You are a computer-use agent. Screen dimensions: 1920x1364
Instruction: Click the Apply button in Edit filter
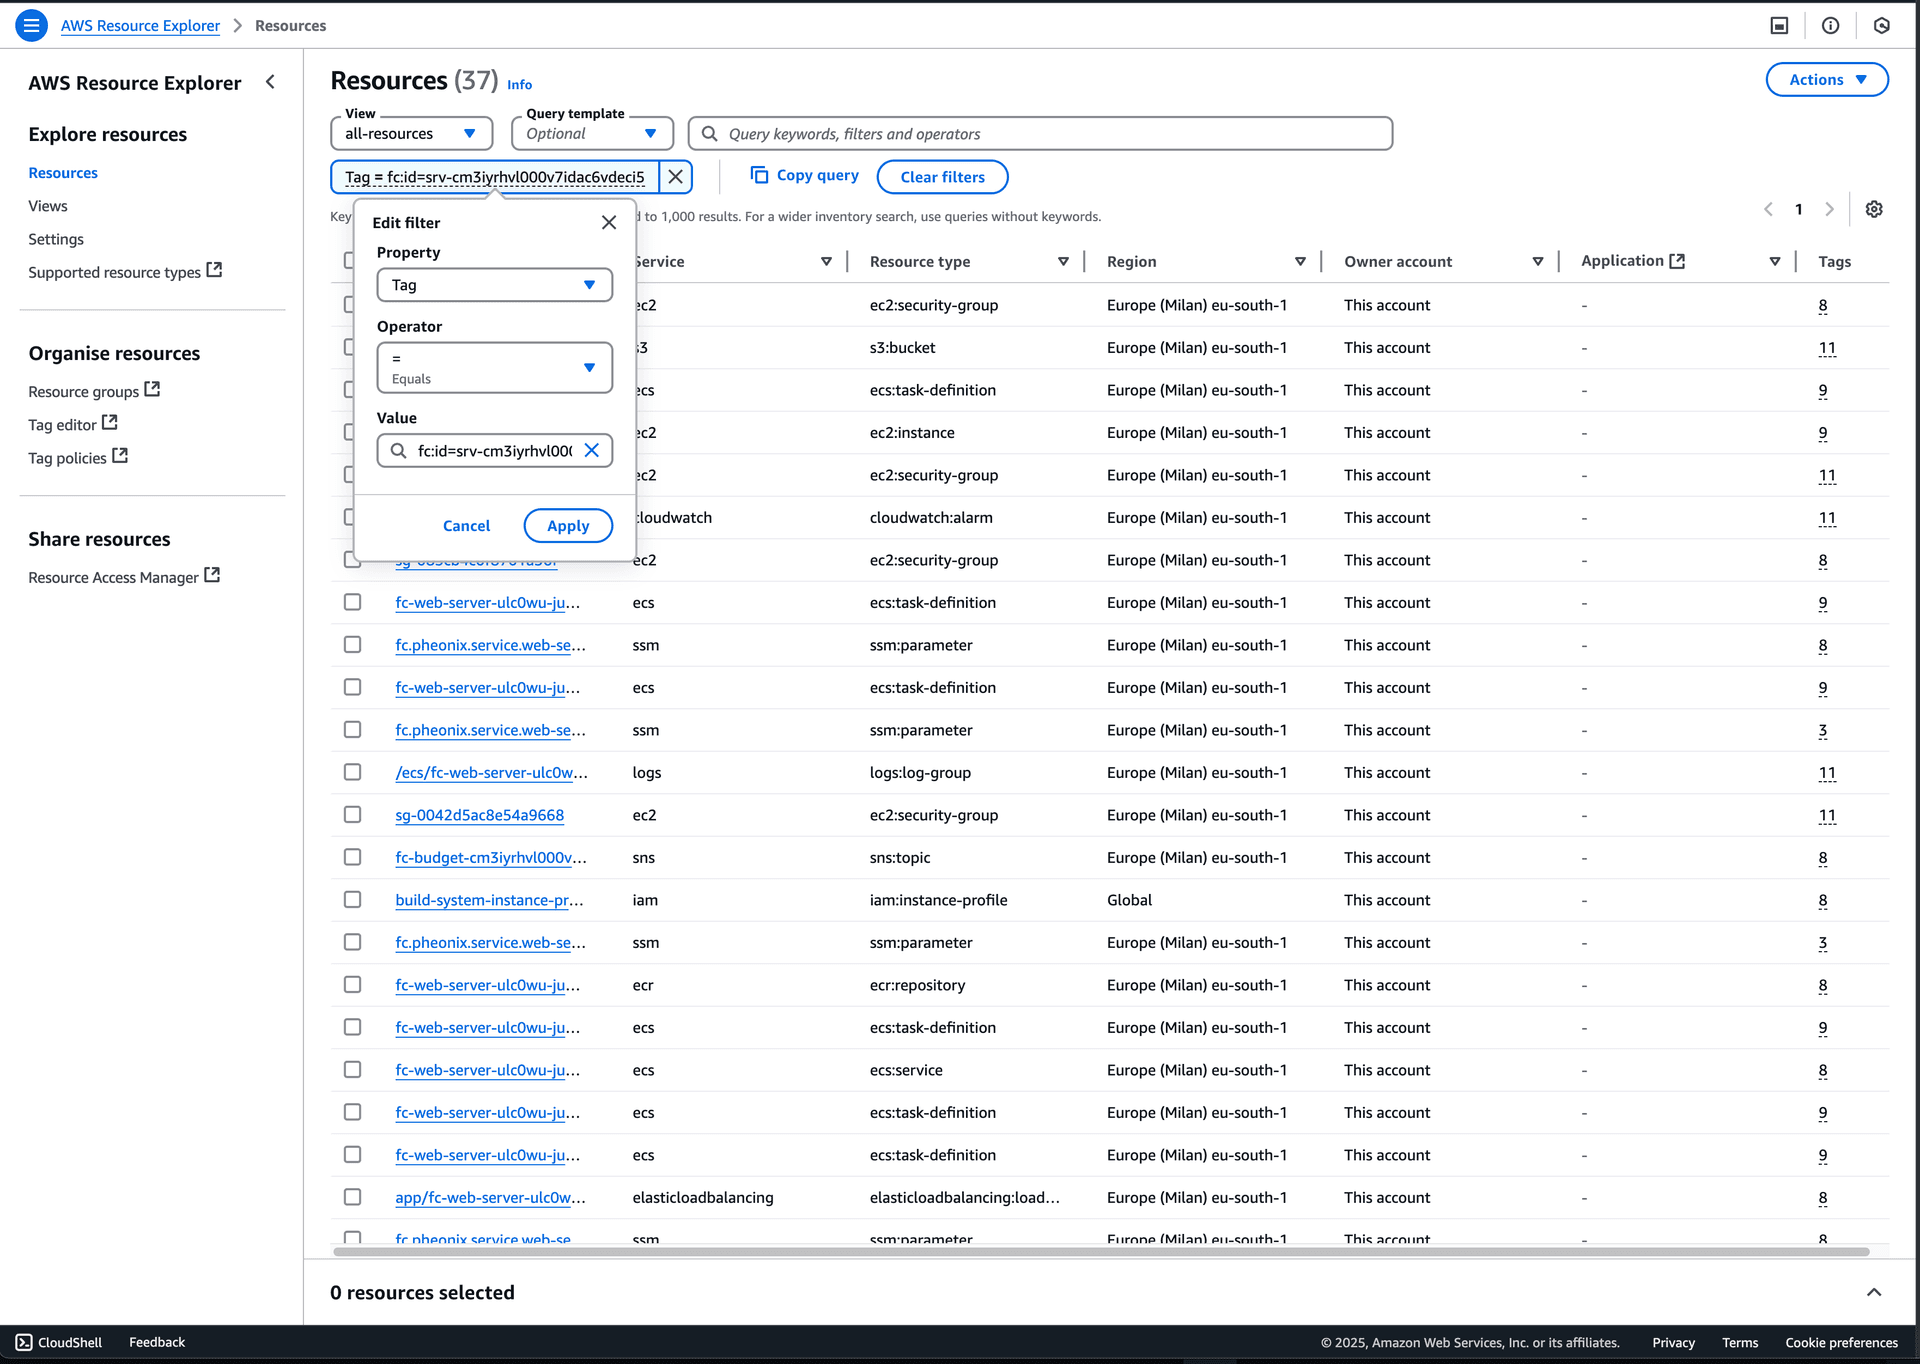tap(568, 526)
